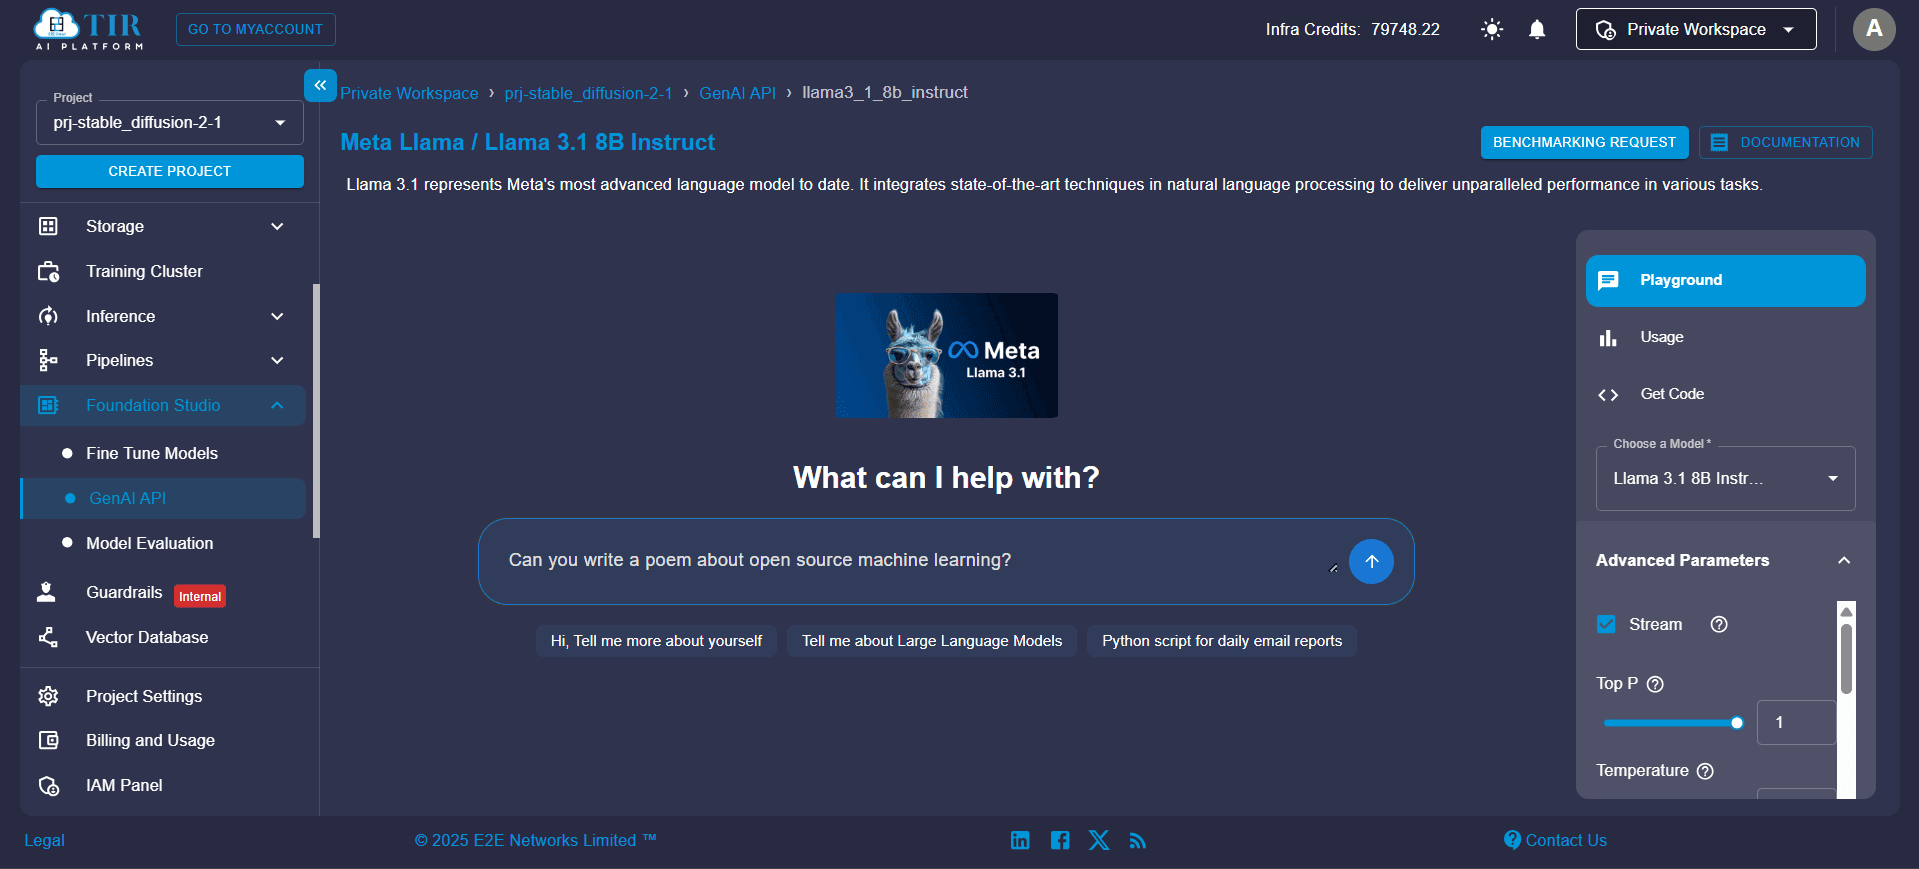Toggle light theme sun icon
This screenshot has width=1919, height=869.
1492,29
